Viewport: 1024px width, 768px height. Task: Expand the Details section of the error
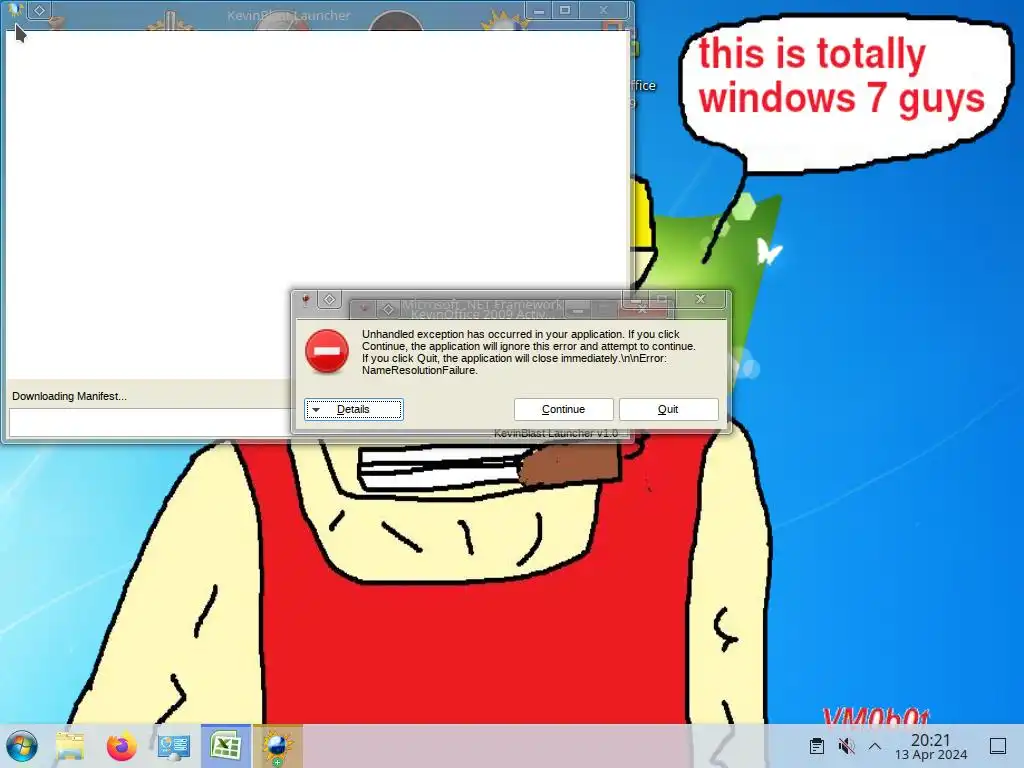coord(353,409)
